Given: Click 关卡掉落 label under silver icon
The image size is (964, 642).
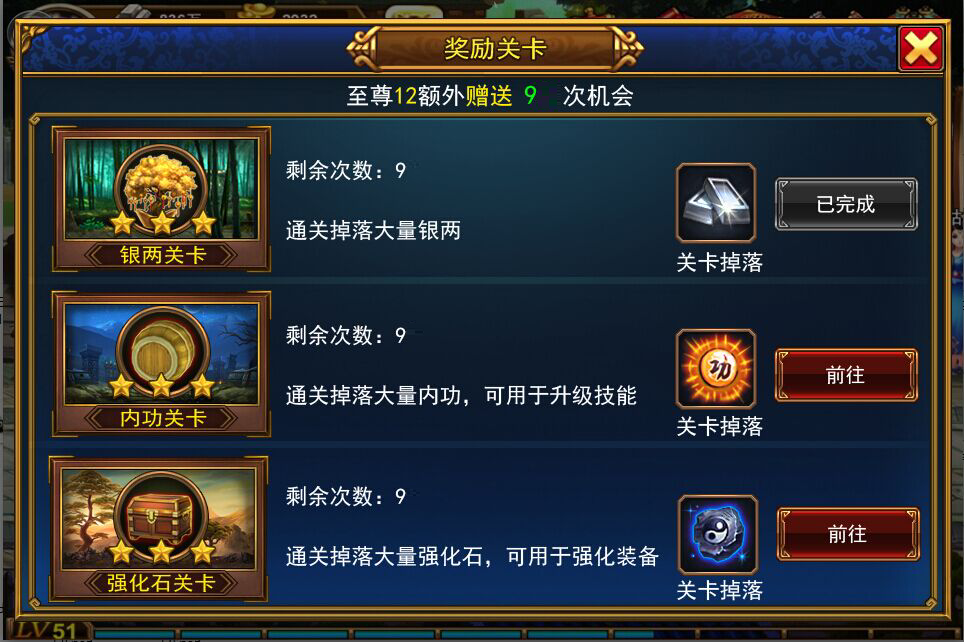Looking at the screenshot, I should 719,263.
